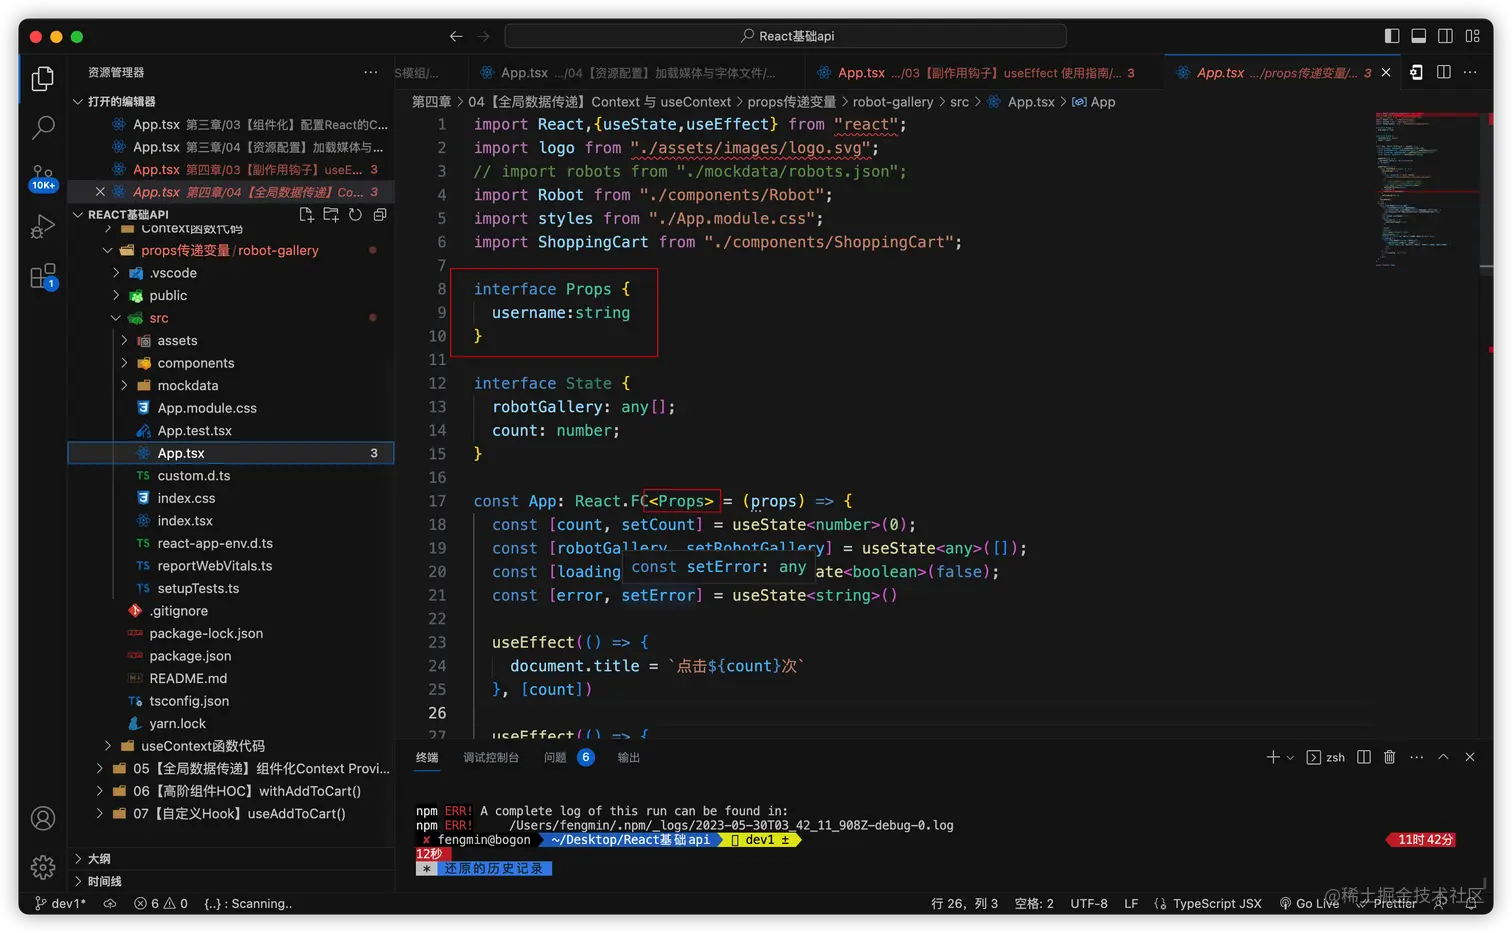Screen dimensions: 1512x933
Task: Open the Search view in activity bar
Action: [43, 128]
